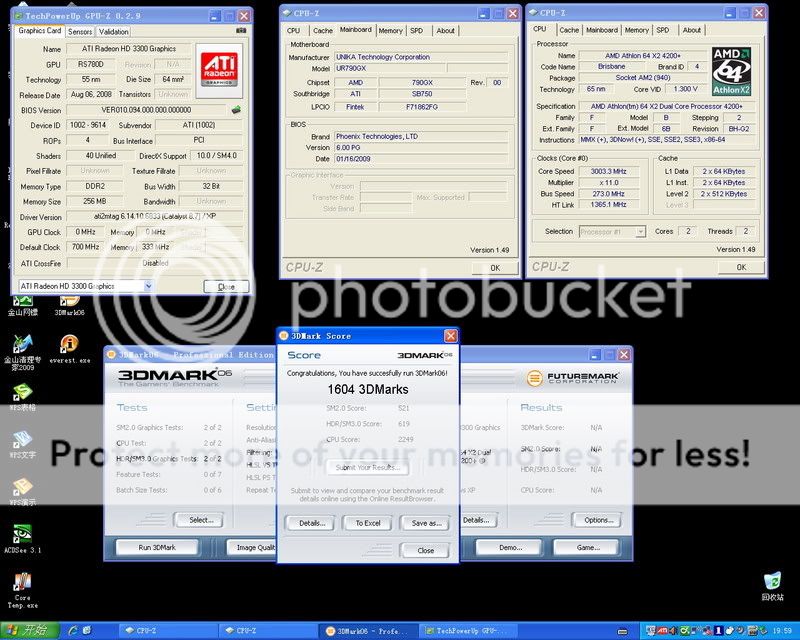The width and height of the screenshot is (800, 640).
Task: Click the Validation tab in GPU-Z
Action: click(113, 31)
